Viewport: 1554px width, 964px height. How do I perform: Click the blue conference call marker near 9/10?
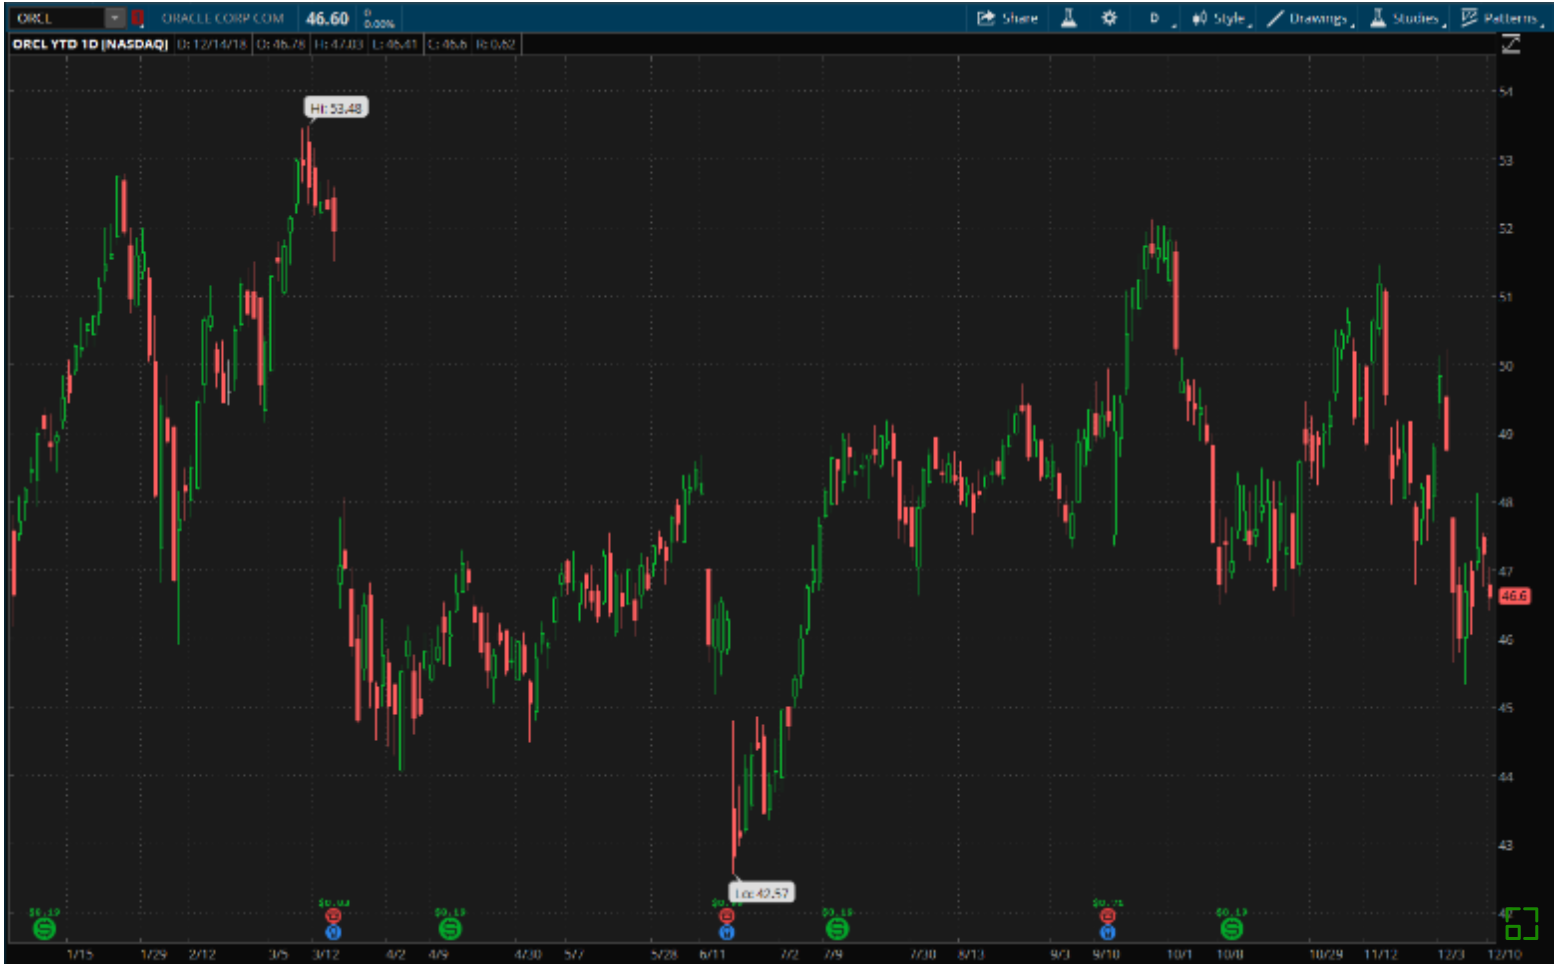[x=1107, y=932]
